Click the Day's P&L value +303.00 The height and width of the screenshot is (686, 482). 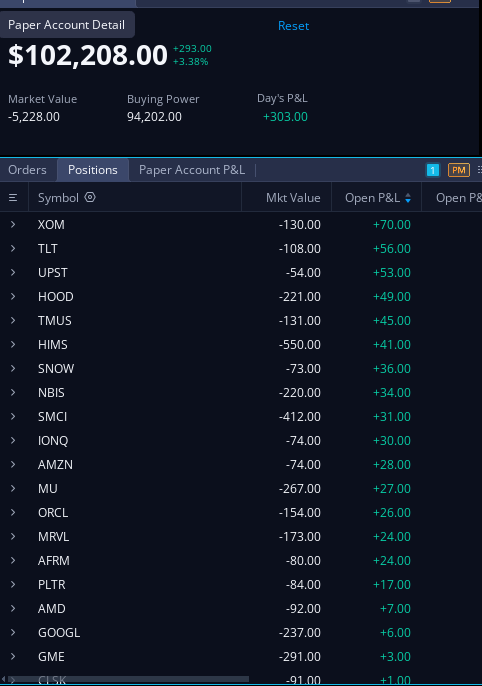click(x=285, y=117)
